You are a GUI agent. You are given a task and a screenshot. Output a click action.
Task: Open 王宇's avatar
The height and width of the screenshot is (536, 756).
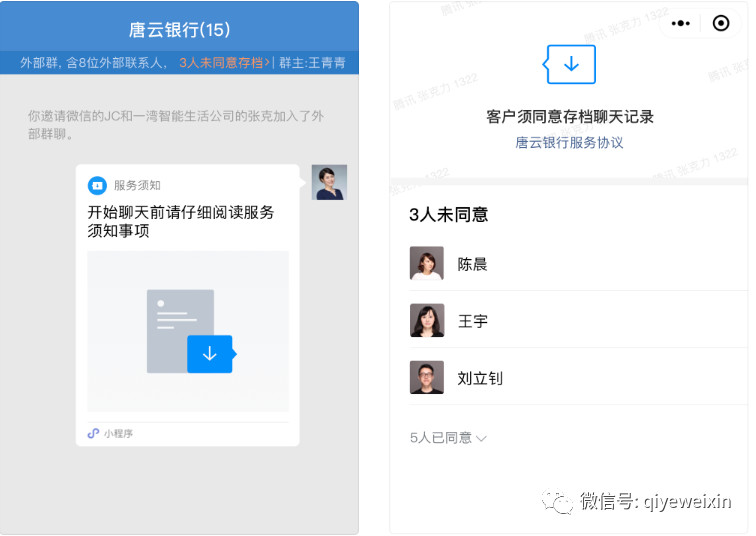(x=427, y=320)
